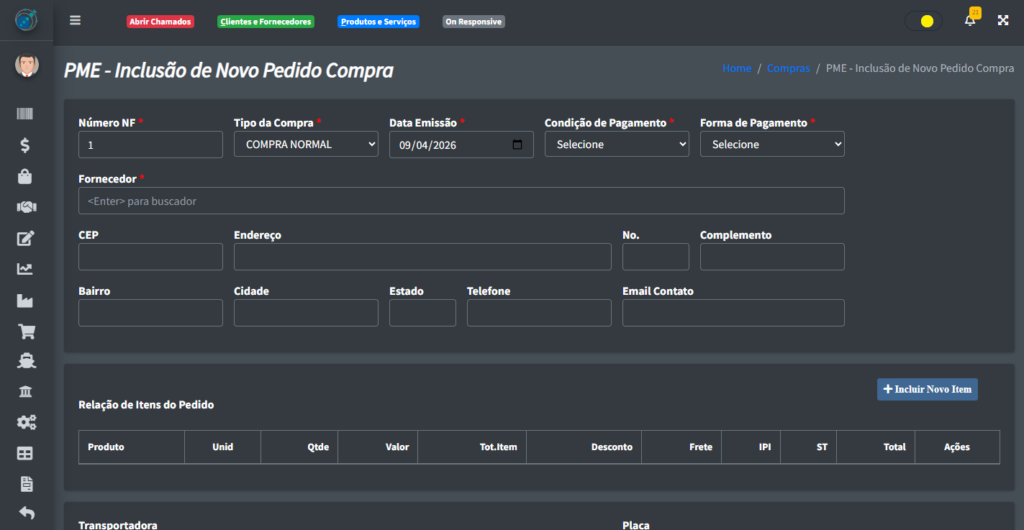Open the gears settings sidebar icon

coord(26,422)
